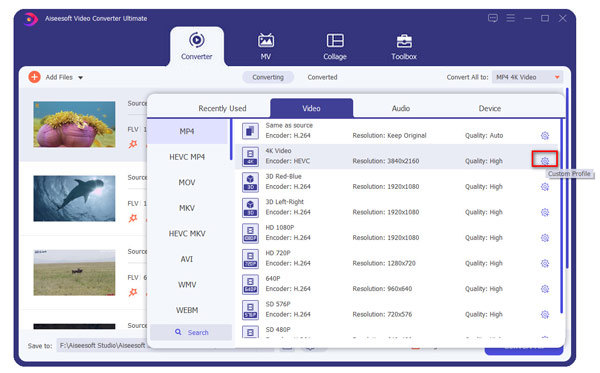Open custom profile gear for Same as source
The height and width of the screenshot is (373, 600).
[545, 135]
